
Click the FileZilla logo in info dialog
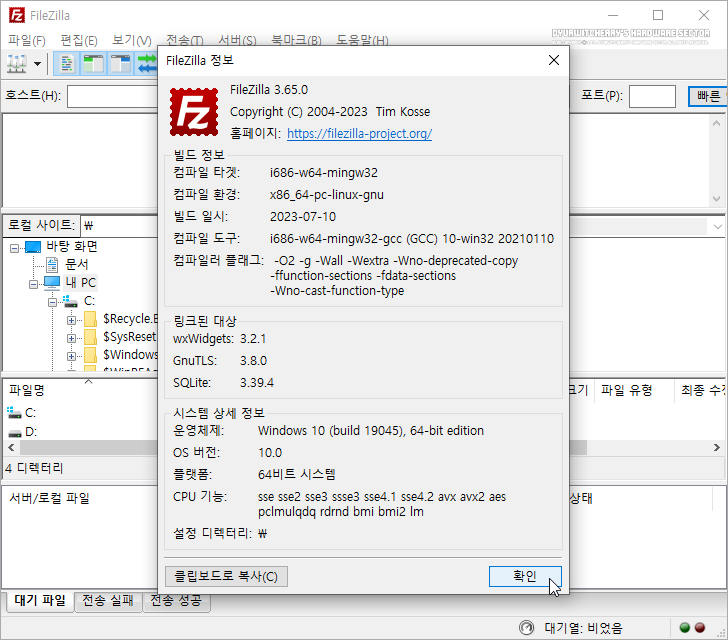coord(194,112)
